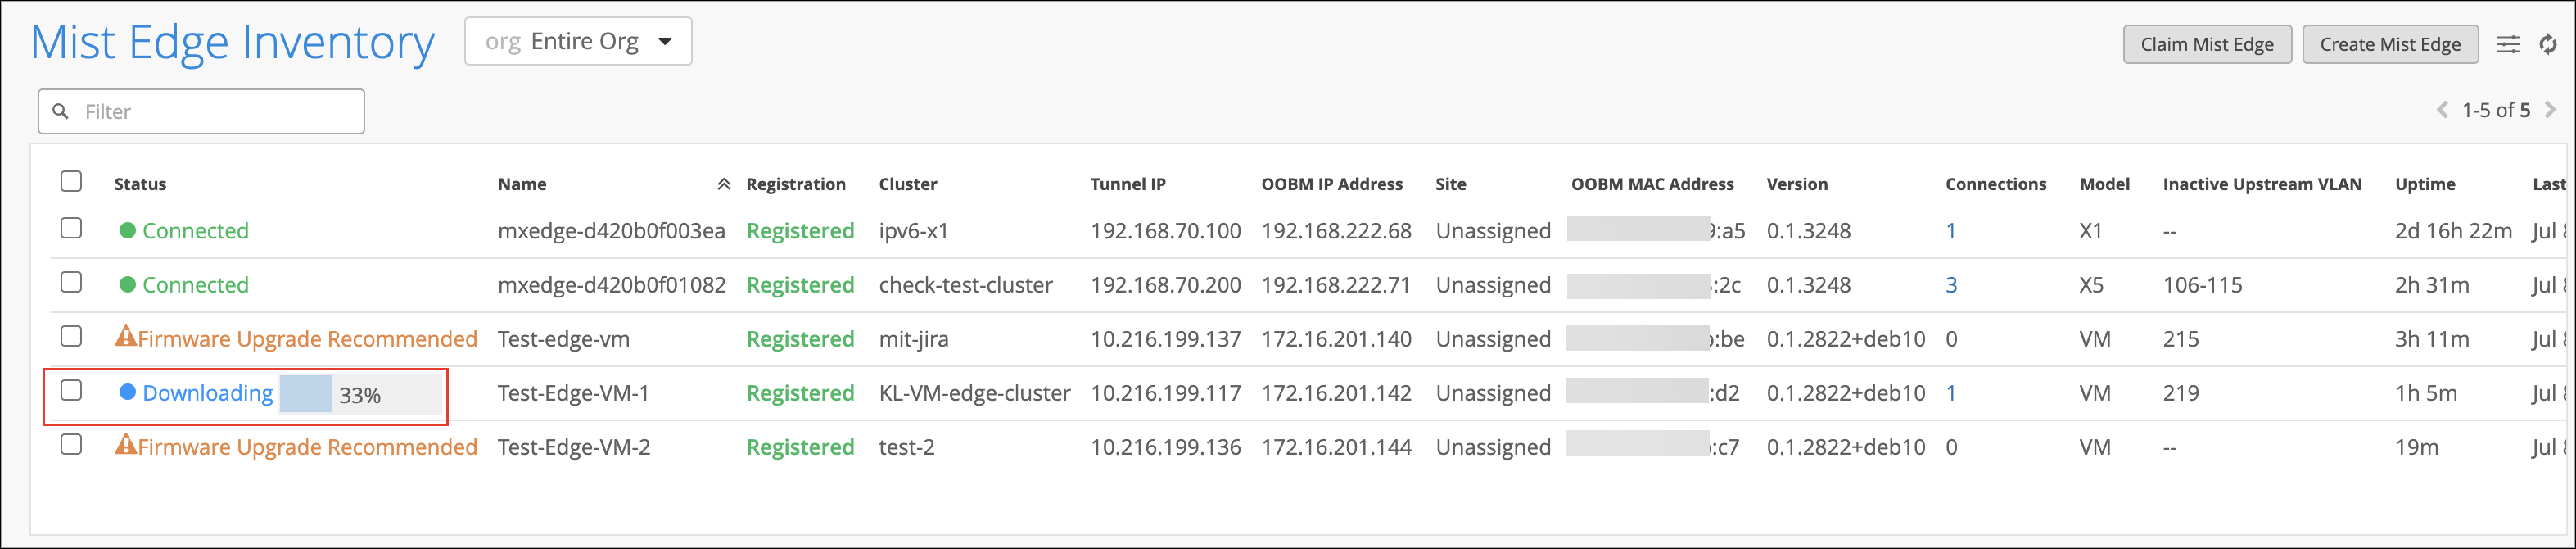Go to previous page of results

(2442, 110)
